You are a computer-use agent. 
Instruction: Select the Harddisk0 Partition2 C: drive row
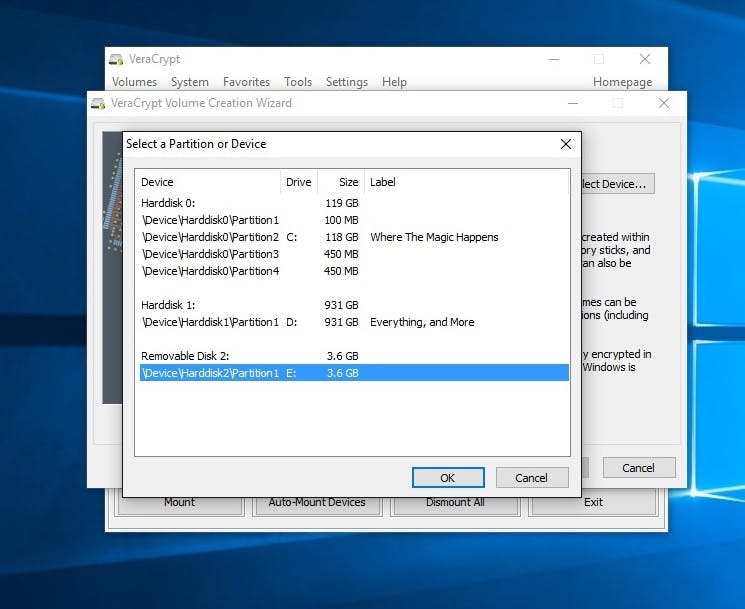click(x=210, y=237)
